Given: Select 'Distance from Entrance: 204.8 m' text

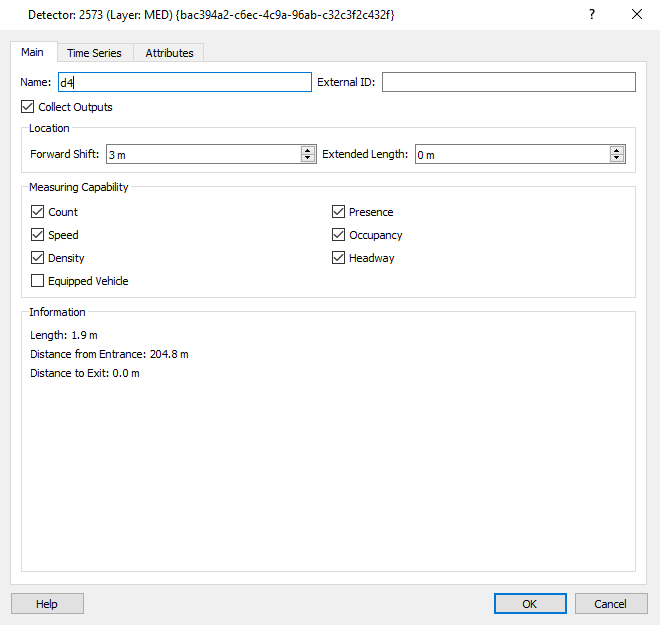Looking at the screenshot, I should [x=109, y=354].
